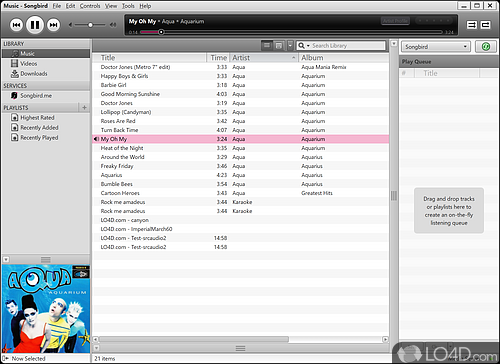Click the horizontal scrollbar right arrow
The image size is (500, 364).
point(385,339)
